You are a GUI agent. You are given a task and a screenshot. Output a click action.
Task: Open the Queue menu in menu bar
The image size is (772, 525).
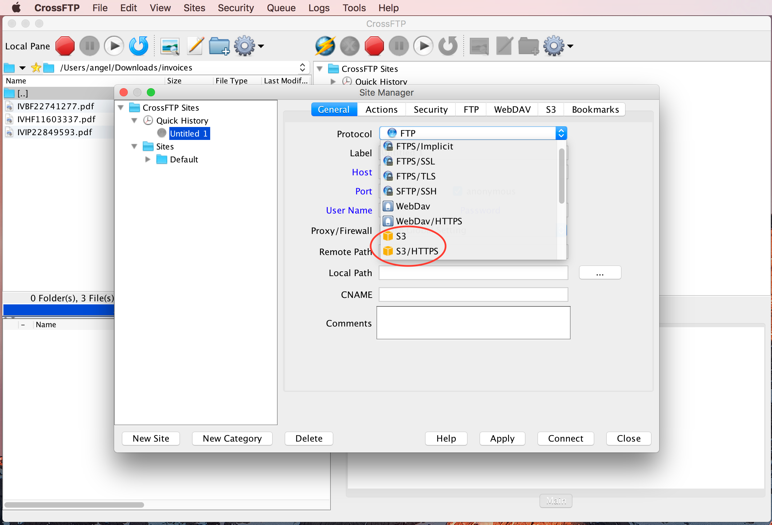click(280, 8)
